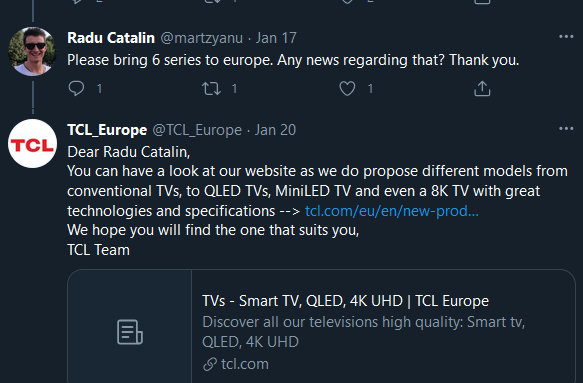Retweet Radu Catalin's 6 series tweet
Viewport: 583px width, 383px height.
tap(211, 88)
